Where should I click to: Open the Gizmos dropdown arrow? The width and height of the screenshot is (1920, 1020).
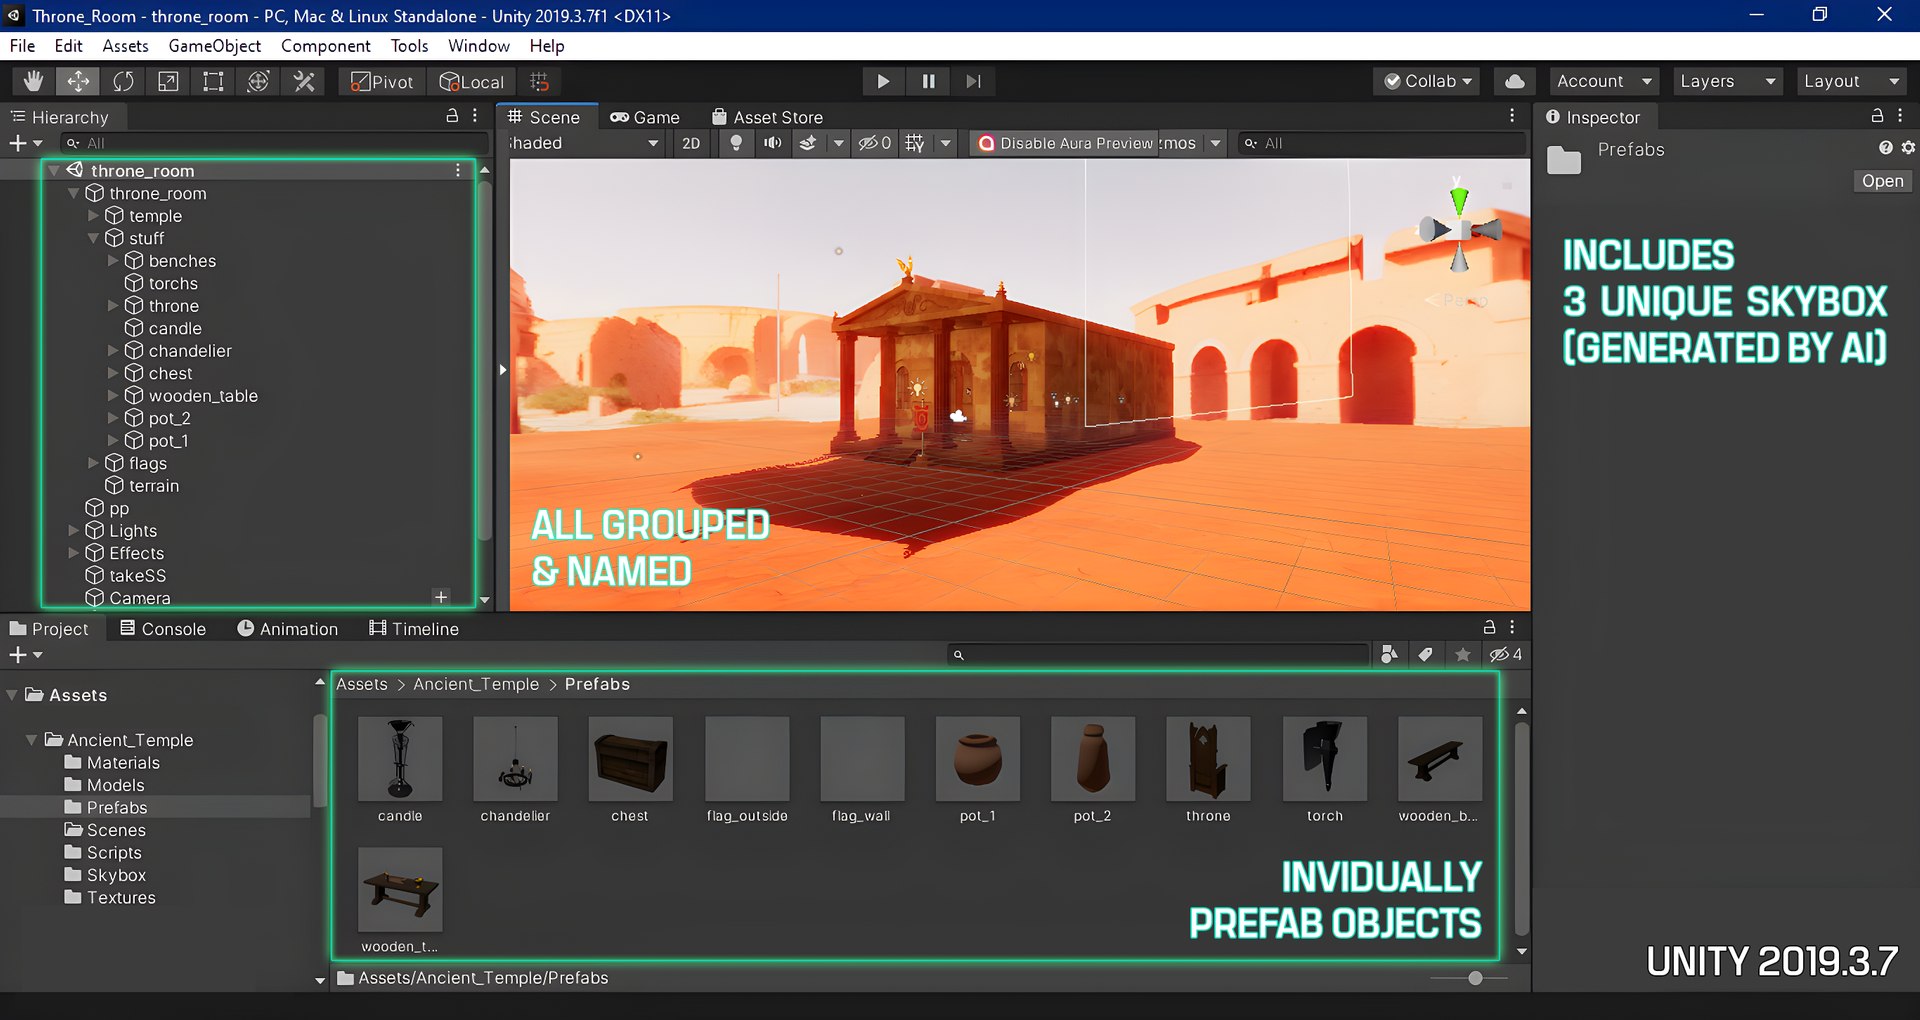[x=1215, y=143]
